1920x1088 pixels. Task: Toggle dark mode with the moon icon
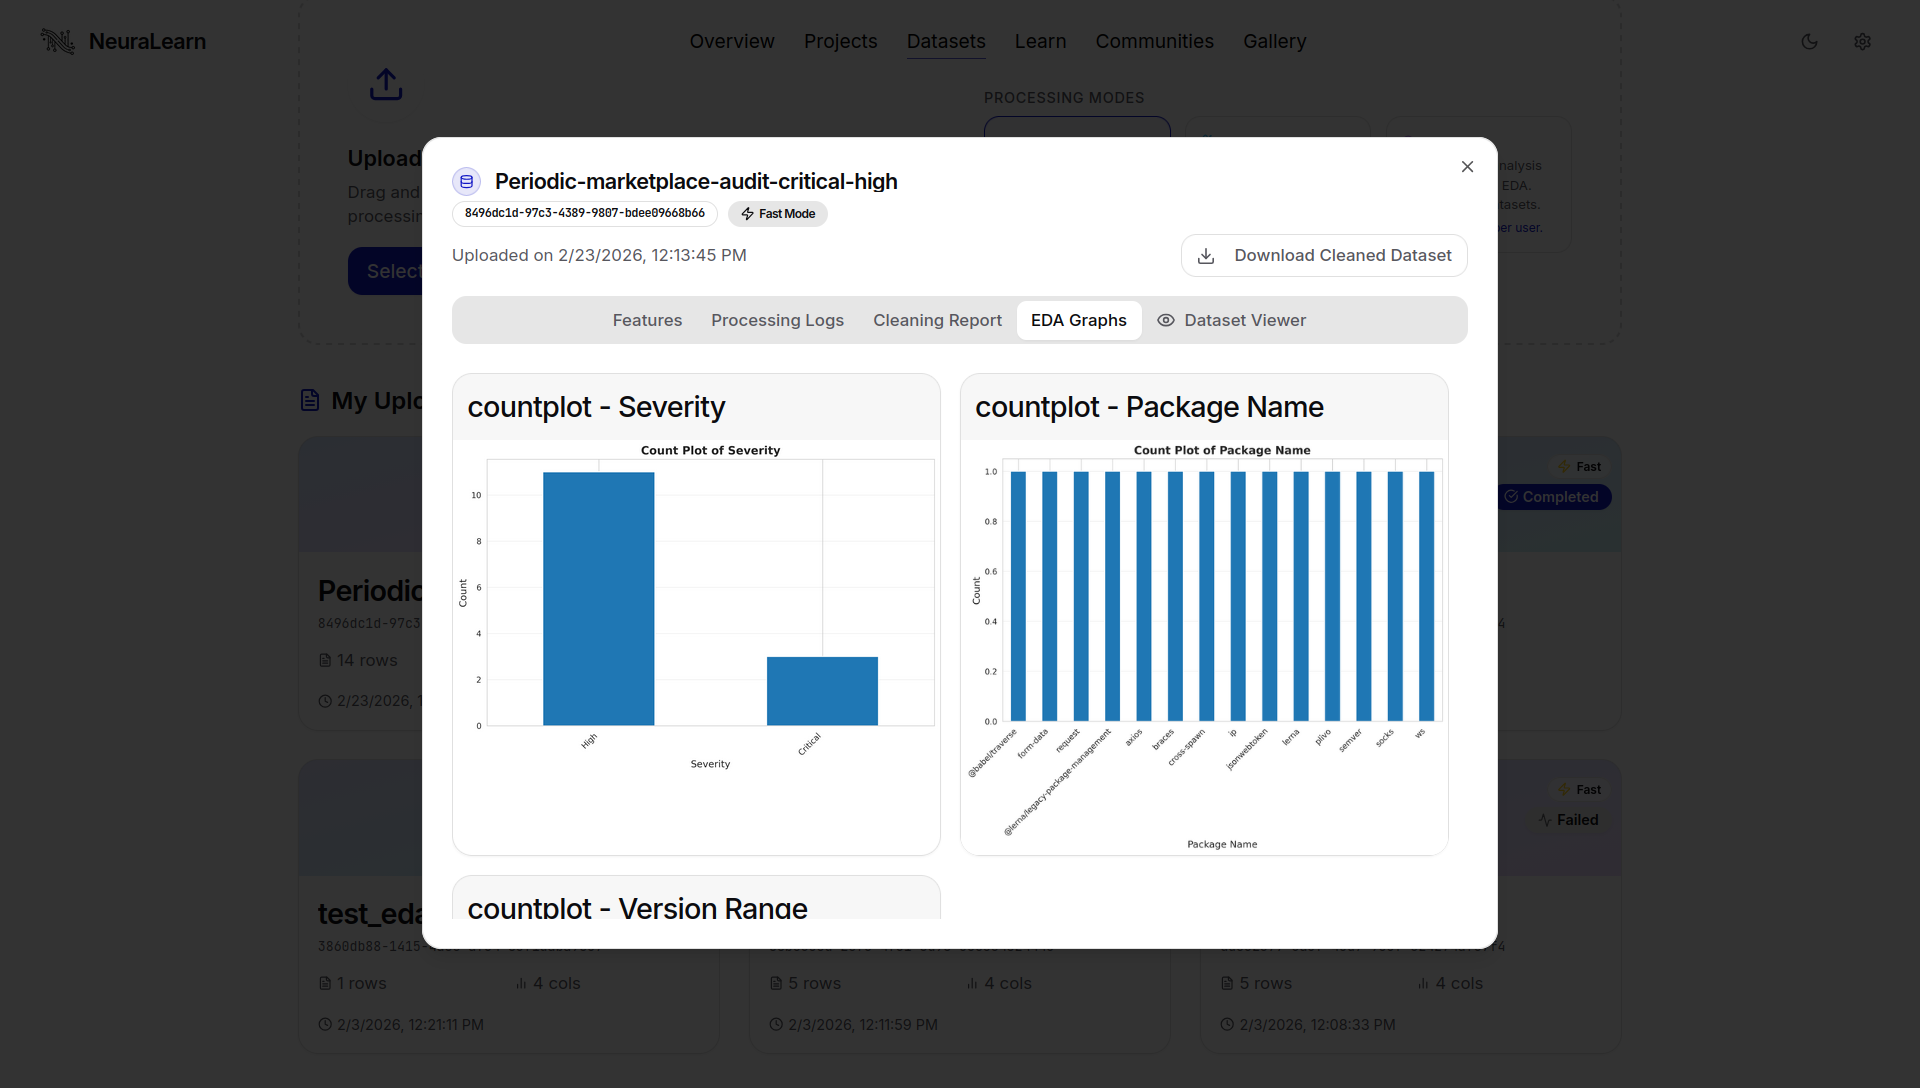(x=1810, y=41)
